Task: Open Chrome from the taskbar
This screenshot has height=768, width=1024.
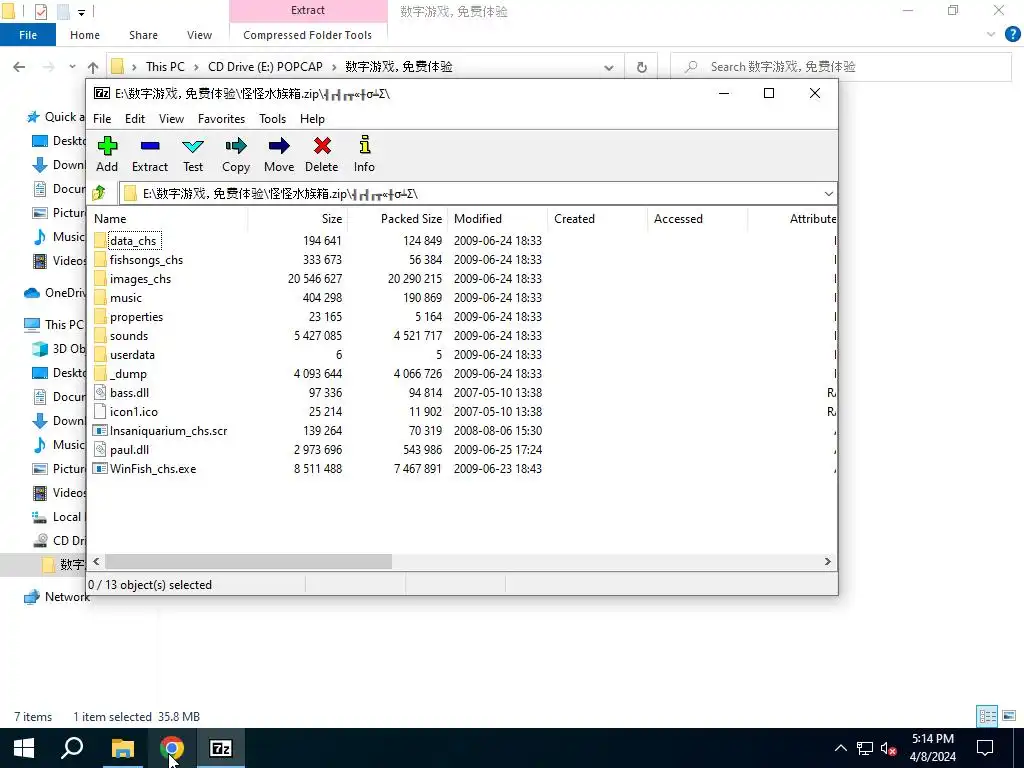Action: (x=172, y=748)
